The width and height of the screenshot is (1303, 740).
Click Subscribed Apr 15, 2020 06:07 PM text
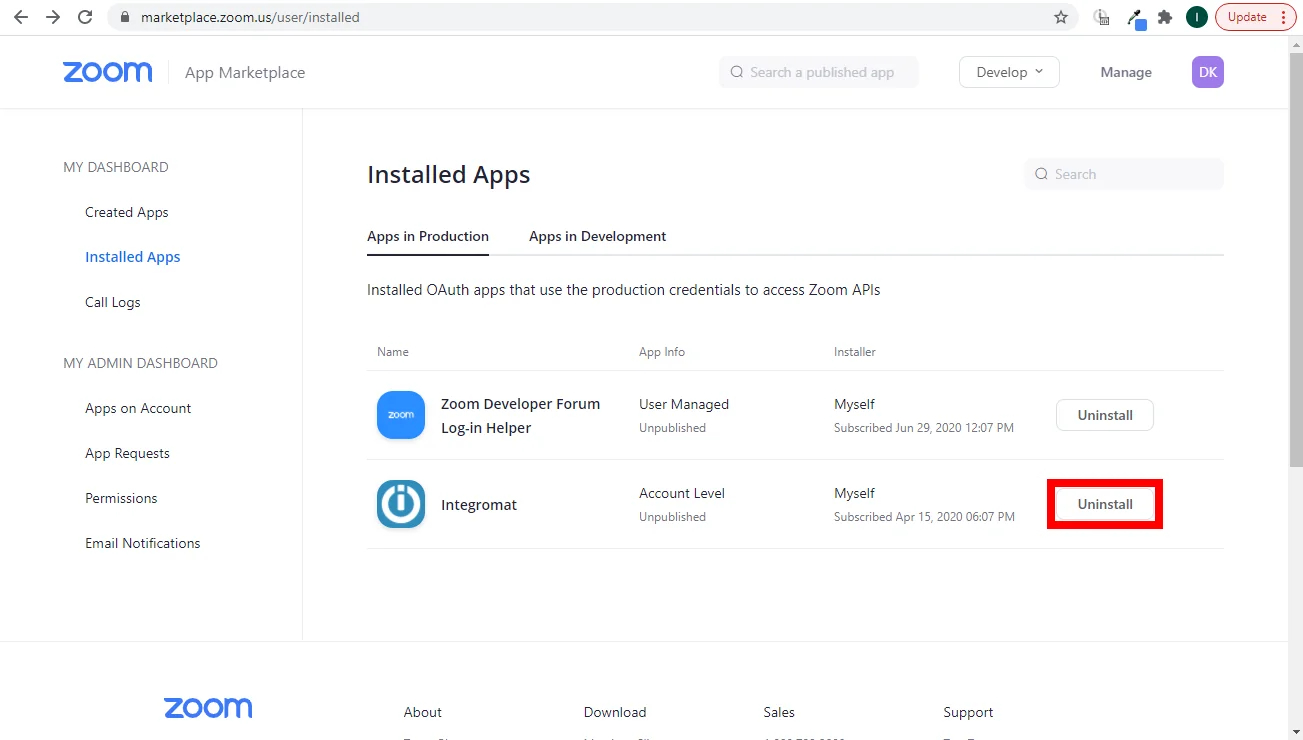(924, 517)
